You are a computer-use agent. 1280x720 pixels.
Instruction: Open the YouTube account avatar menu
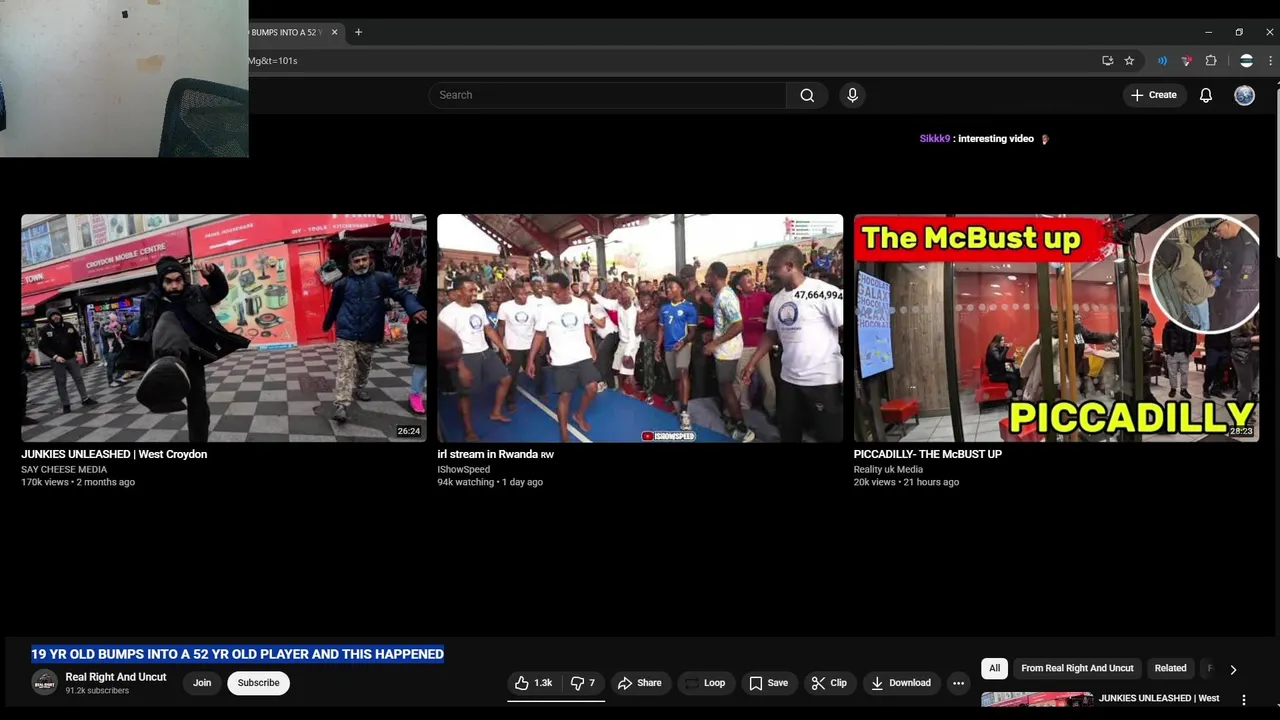coord(1244,95)
